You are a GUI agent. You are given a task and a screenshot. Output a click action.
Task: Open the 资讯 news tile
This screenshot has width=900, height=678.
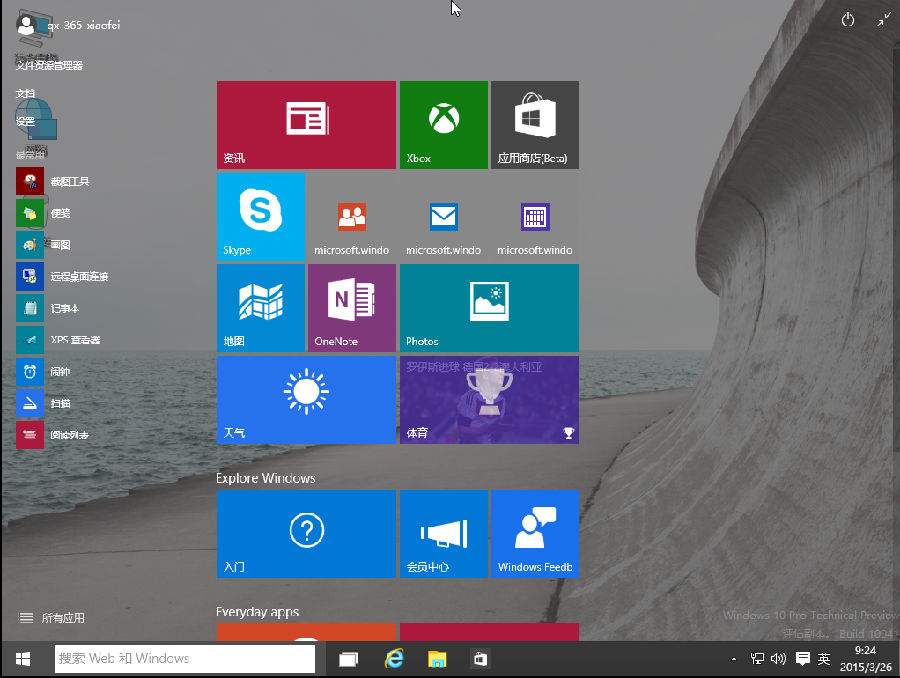coord(306,125)
